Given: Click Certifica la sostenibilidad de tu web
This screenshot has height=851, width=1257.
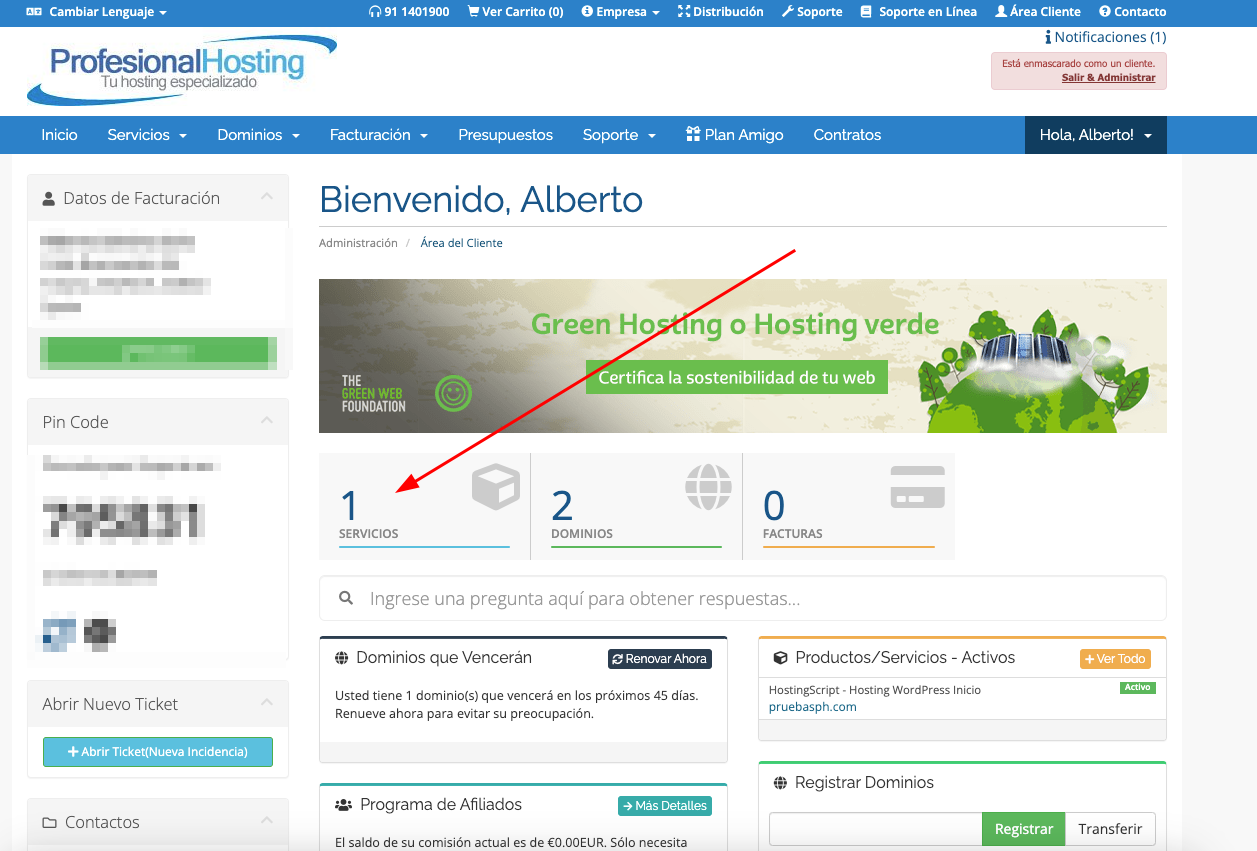Looking at the screenshot, I should coord(737,377).
